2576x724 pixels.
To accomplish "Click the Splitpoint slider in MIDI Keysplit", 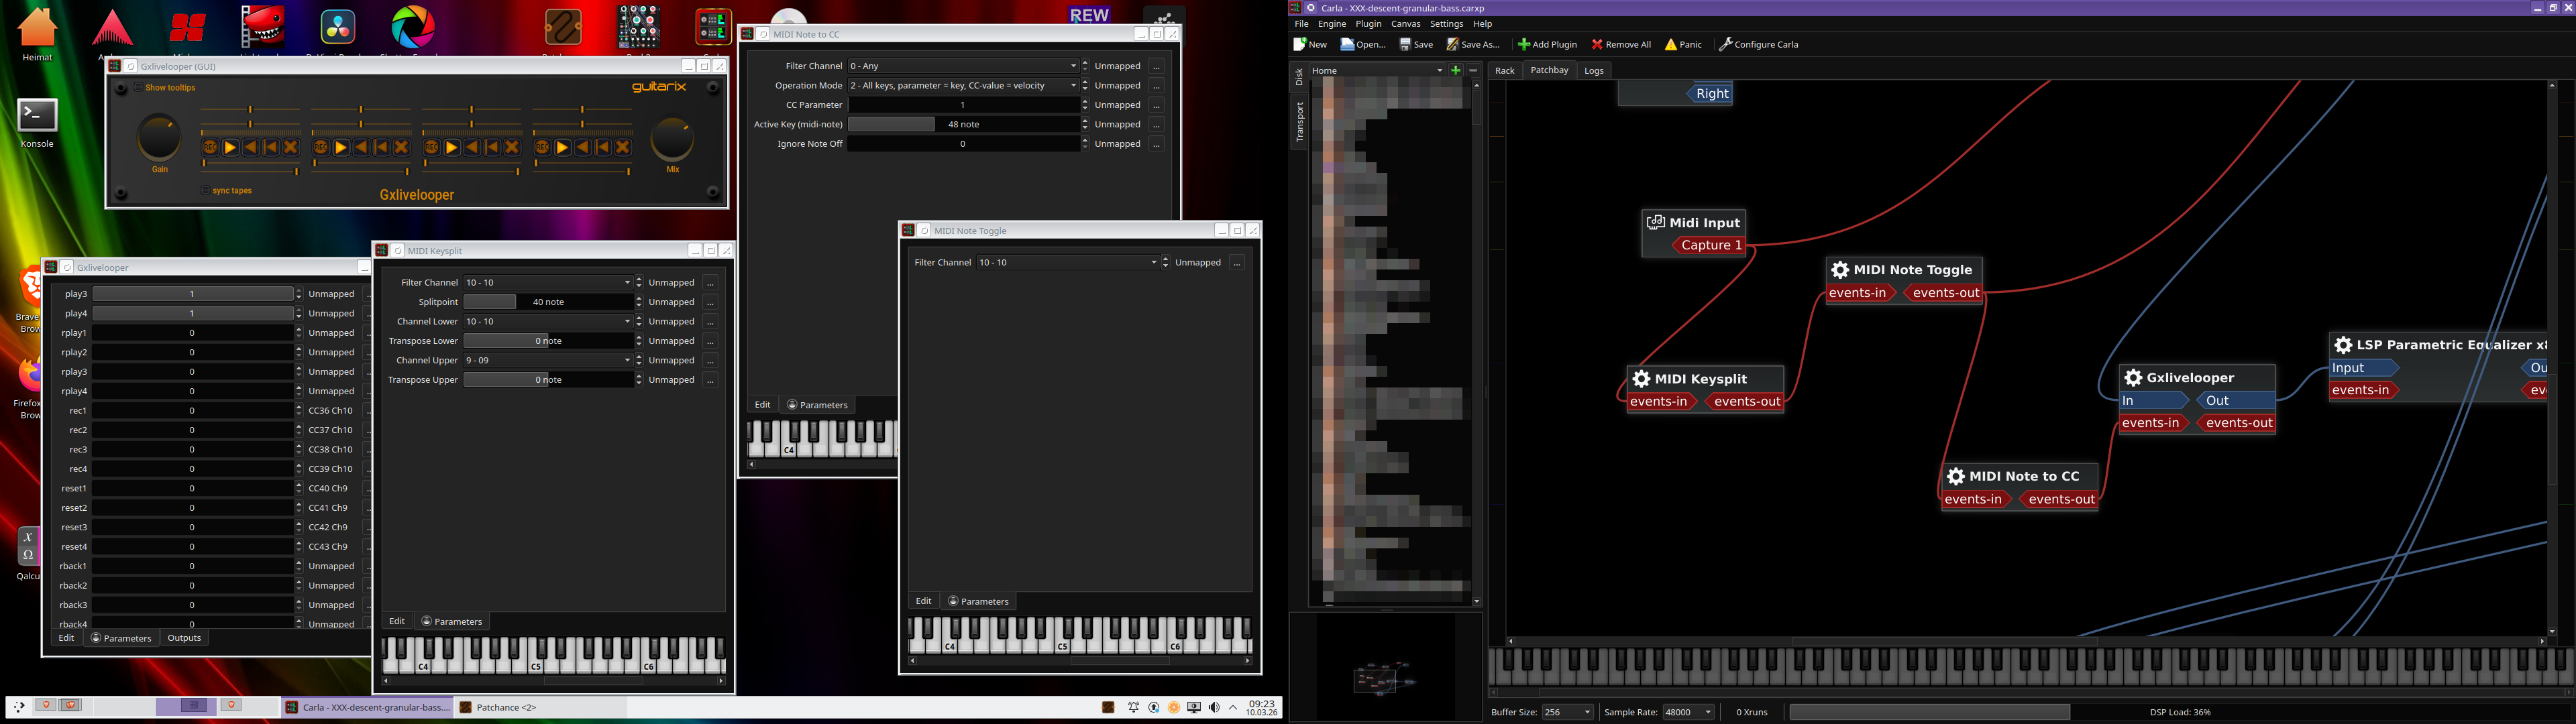I will (548, 302).
